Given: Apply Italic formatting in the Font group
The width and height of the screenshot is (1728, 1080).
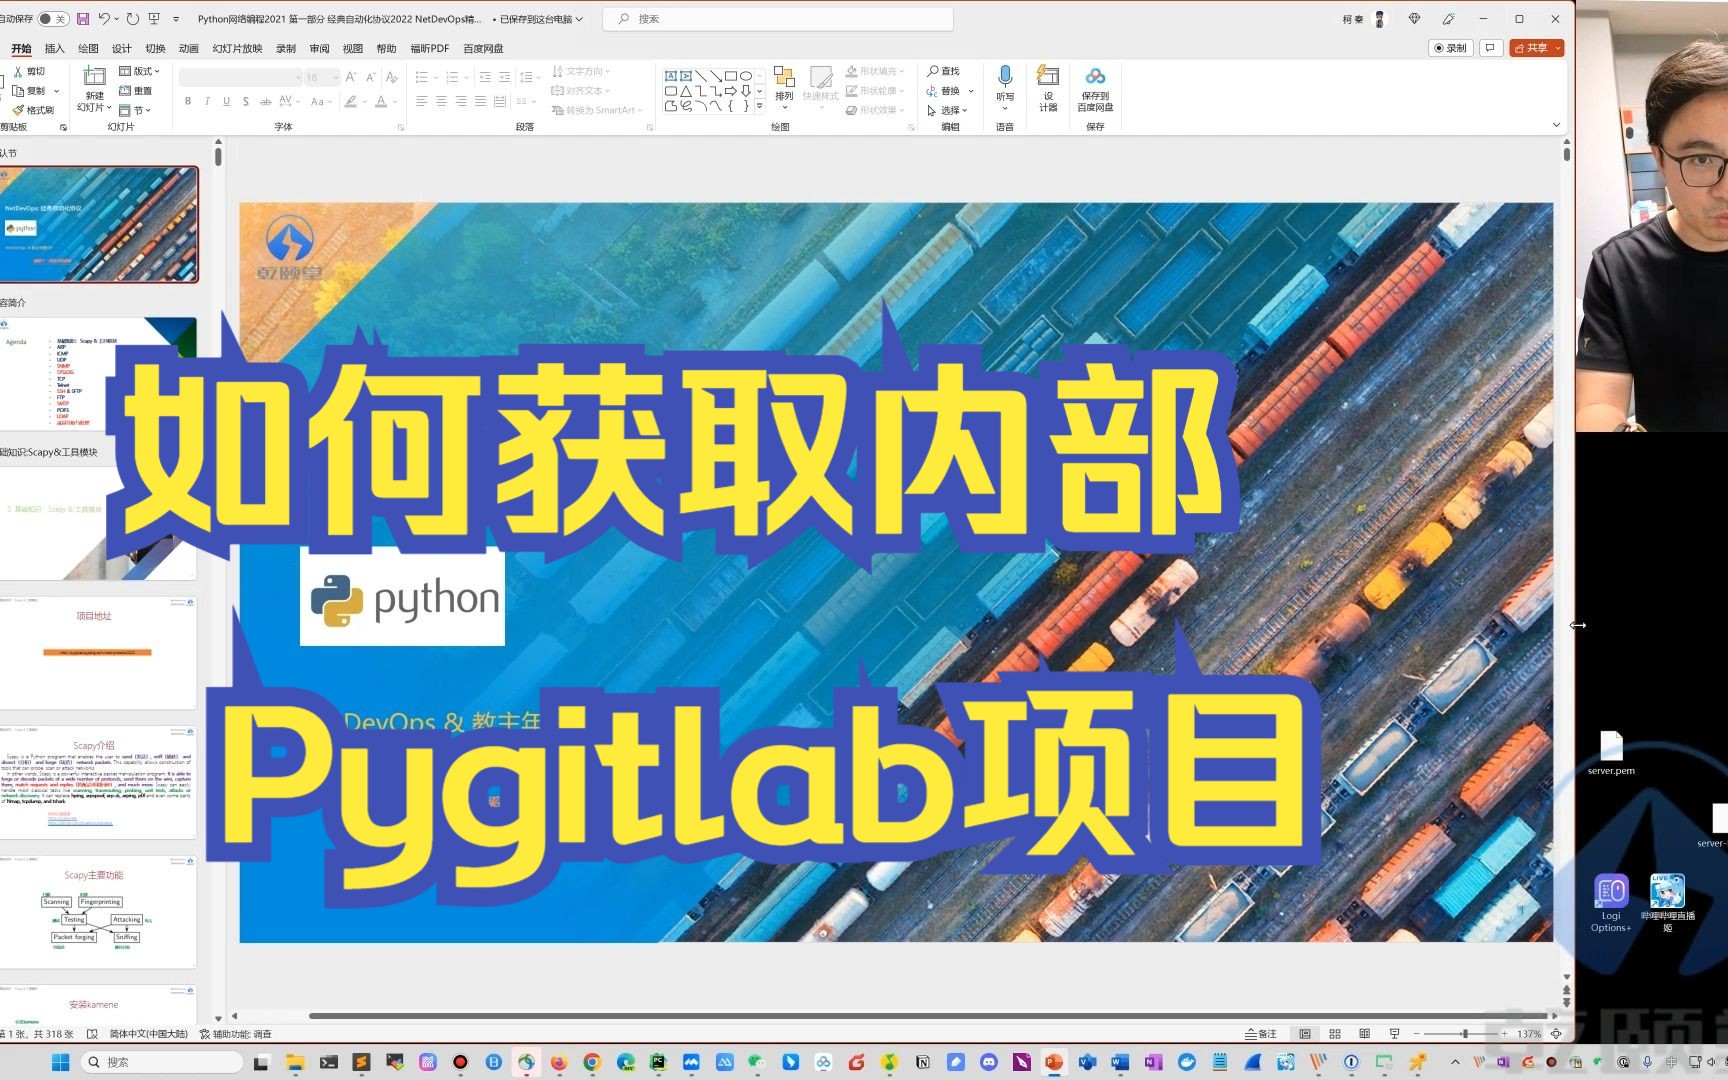Looking at the screenshot, I should [x=207, y=101].
